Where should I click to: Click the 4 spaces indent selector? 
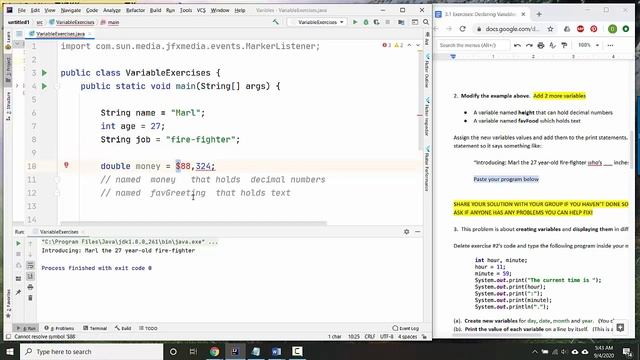click(407, 337)
